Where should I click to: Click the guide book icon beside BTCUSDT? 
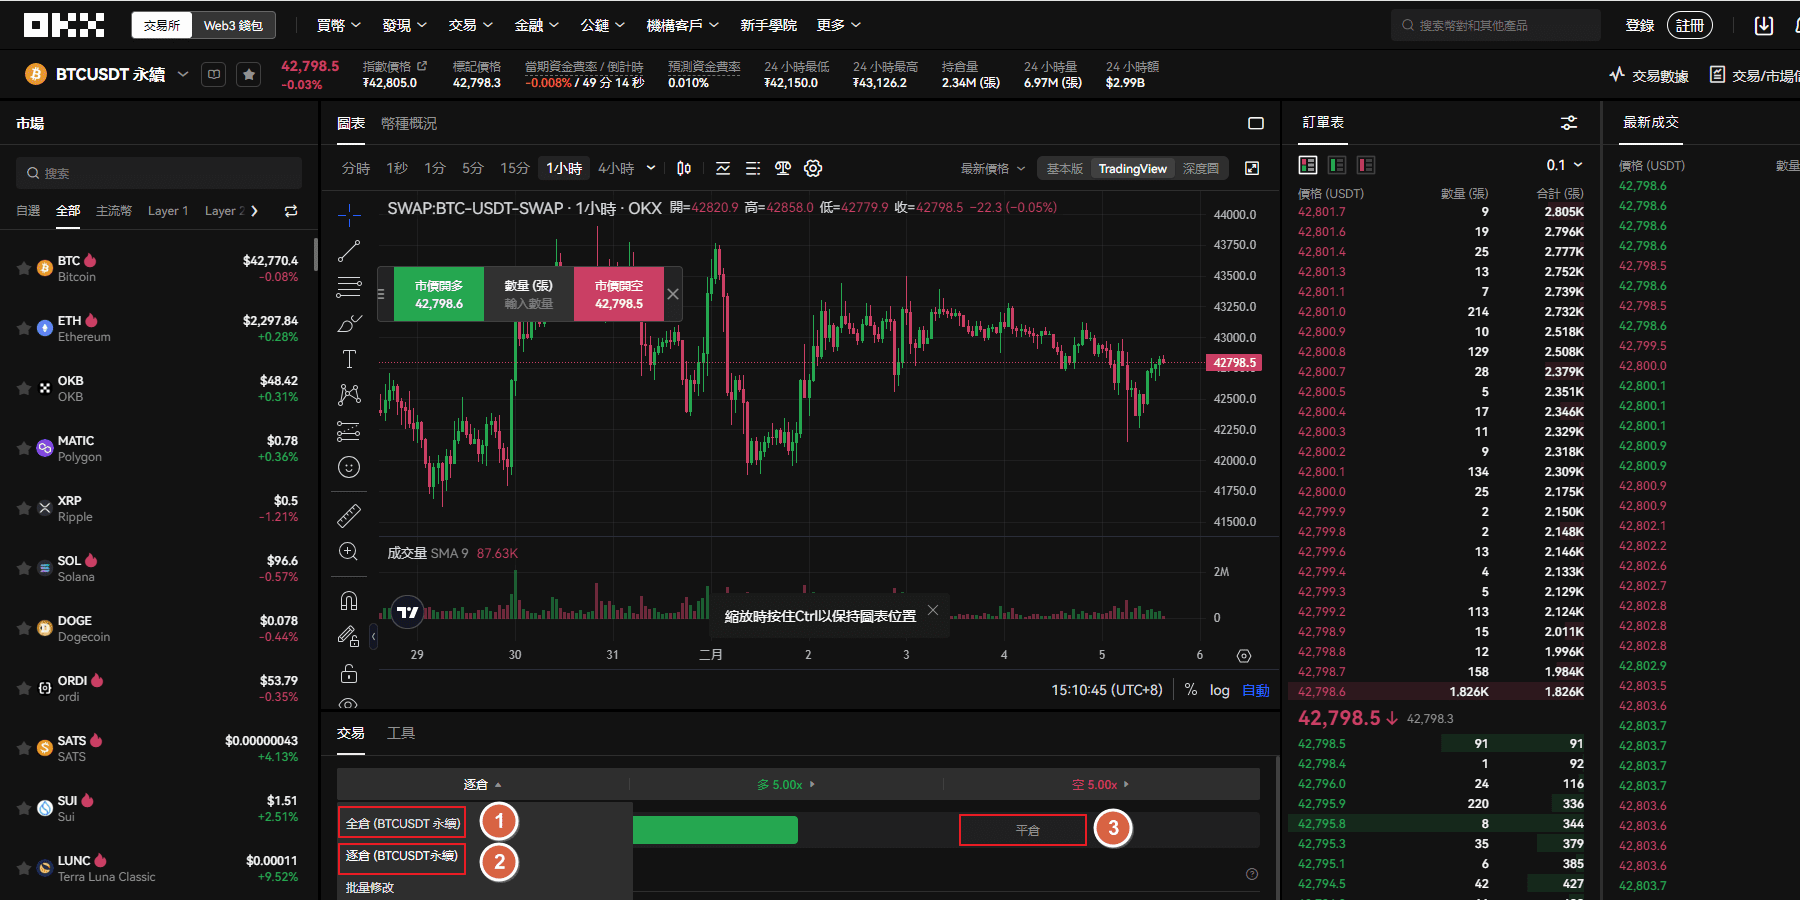pyautogui.click(x=213, y=74)
